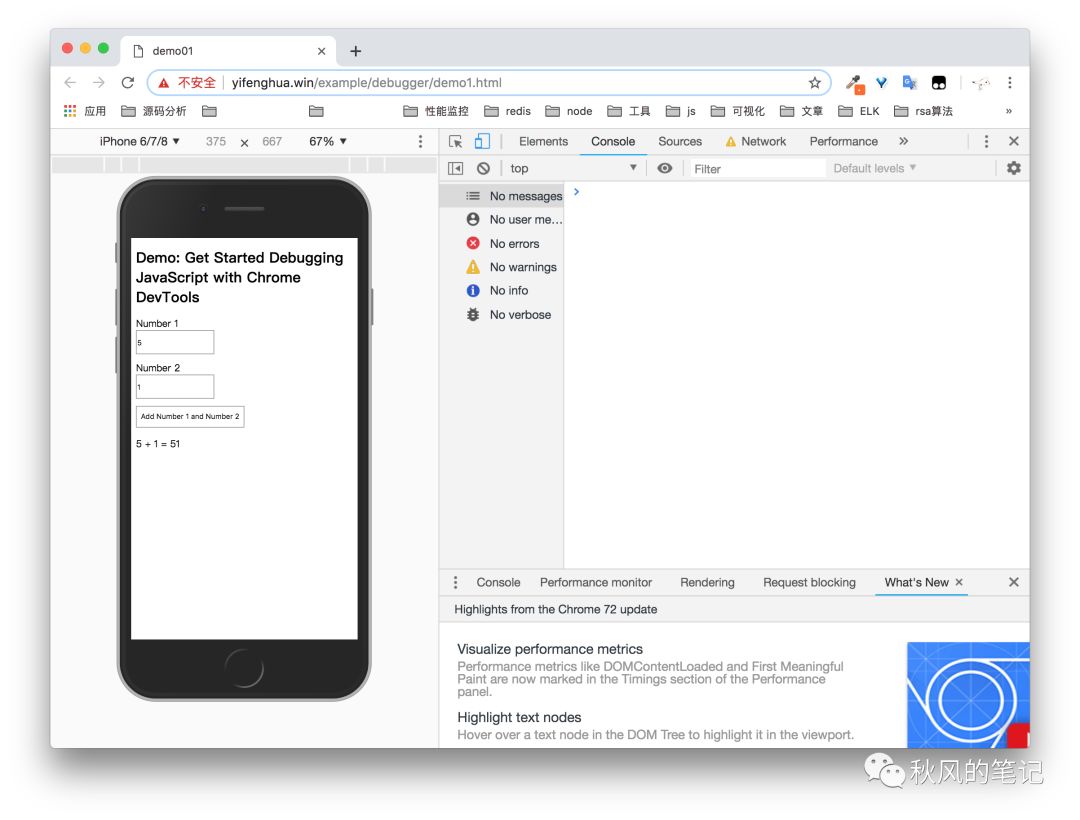Open the iPhone 6/7/8 device dropdown
This screenshot has height=820, width=1080.
pyautogui.click(x=140, y=141)
